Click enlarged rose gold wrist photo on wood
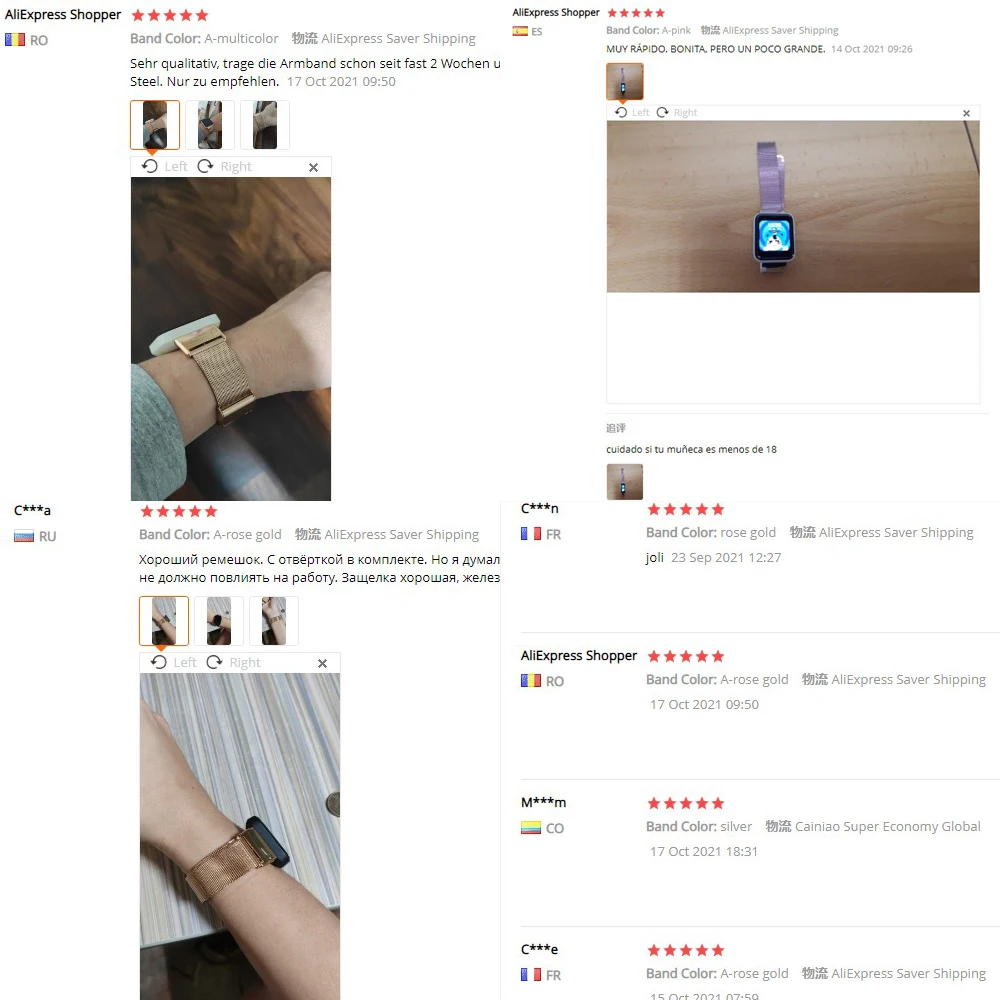This screenshot has height=1000, width=1000. point(231,339)
